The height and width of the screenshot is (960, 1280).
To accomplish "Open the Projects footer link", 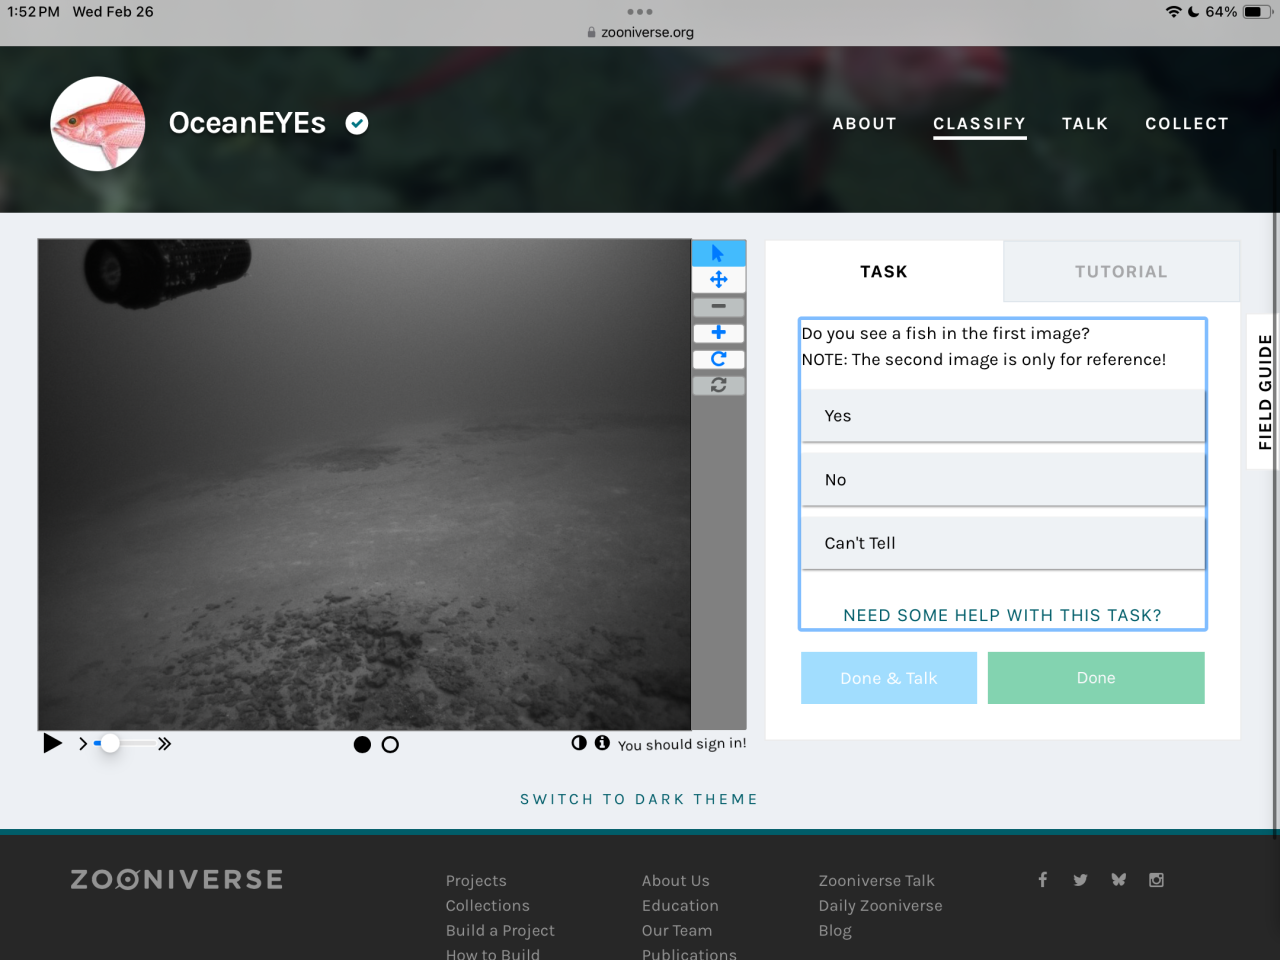I will (476, 881).
